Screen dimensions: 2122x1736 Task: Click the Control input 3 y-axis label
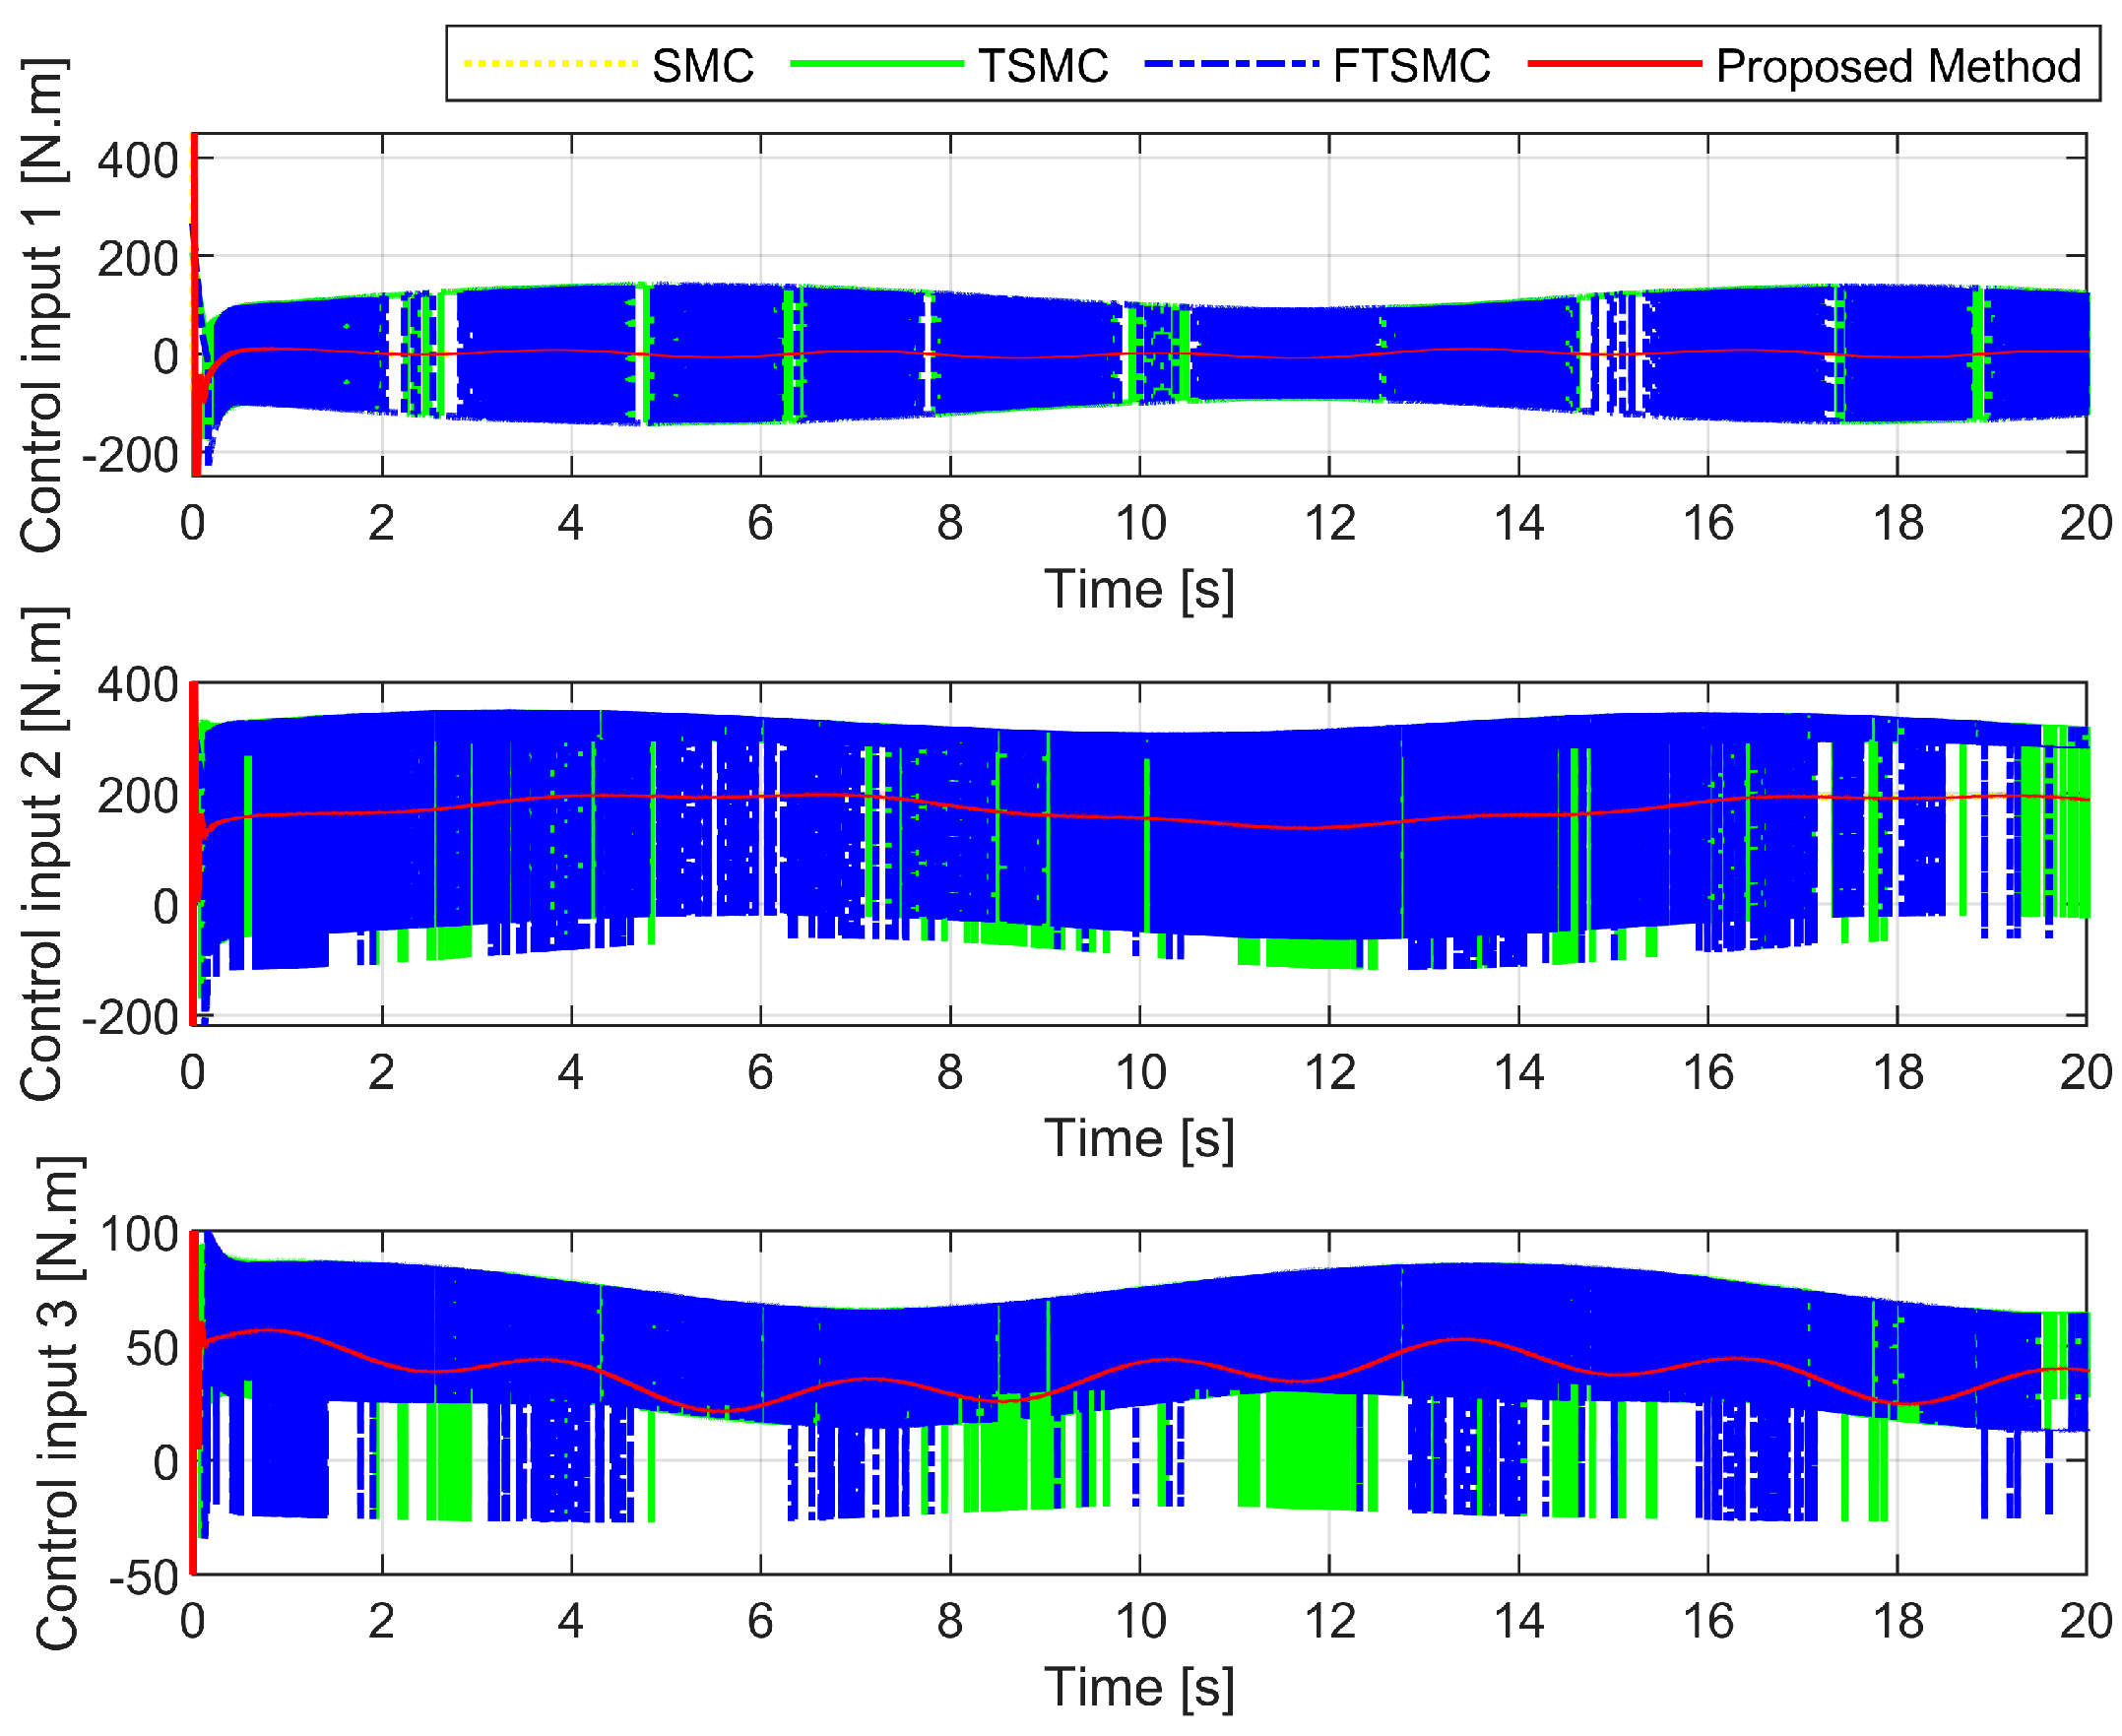click(58, 1403)
